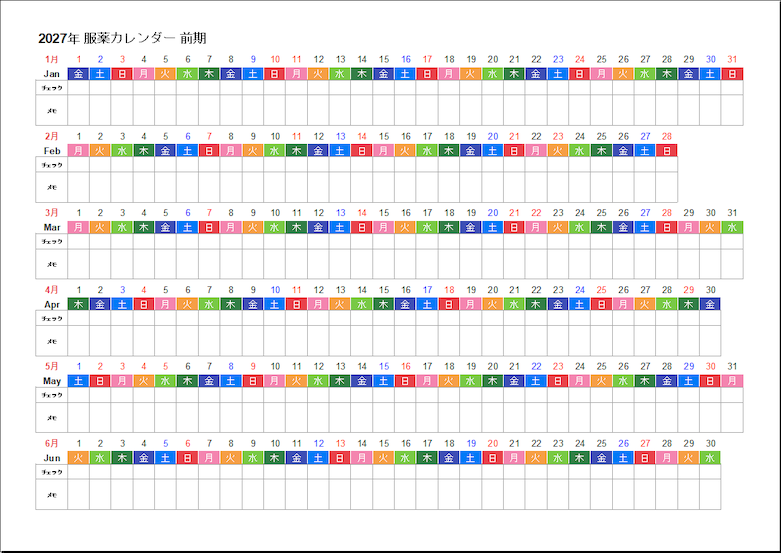Click the 火 weekday cell for June 1

click(78, 458)
